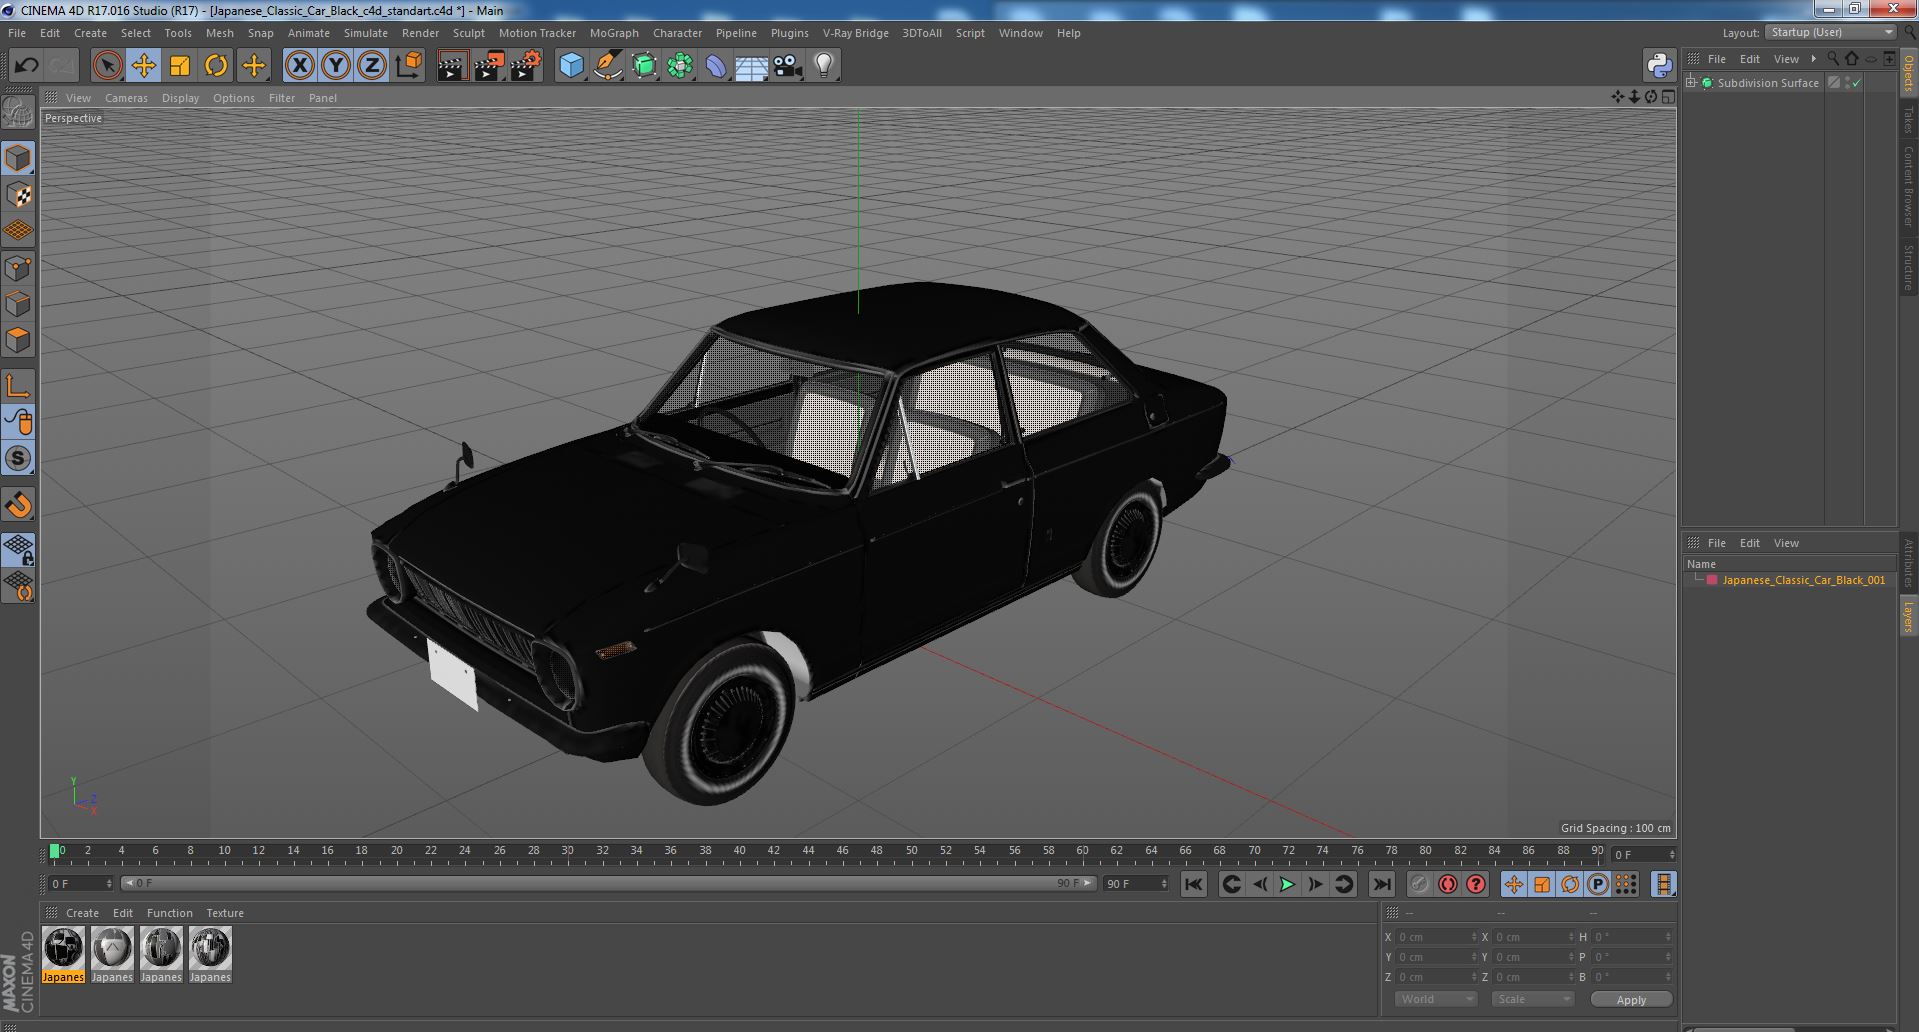Enable the Axis mode tool
1919x1032 pixels.
pos(18,386)
